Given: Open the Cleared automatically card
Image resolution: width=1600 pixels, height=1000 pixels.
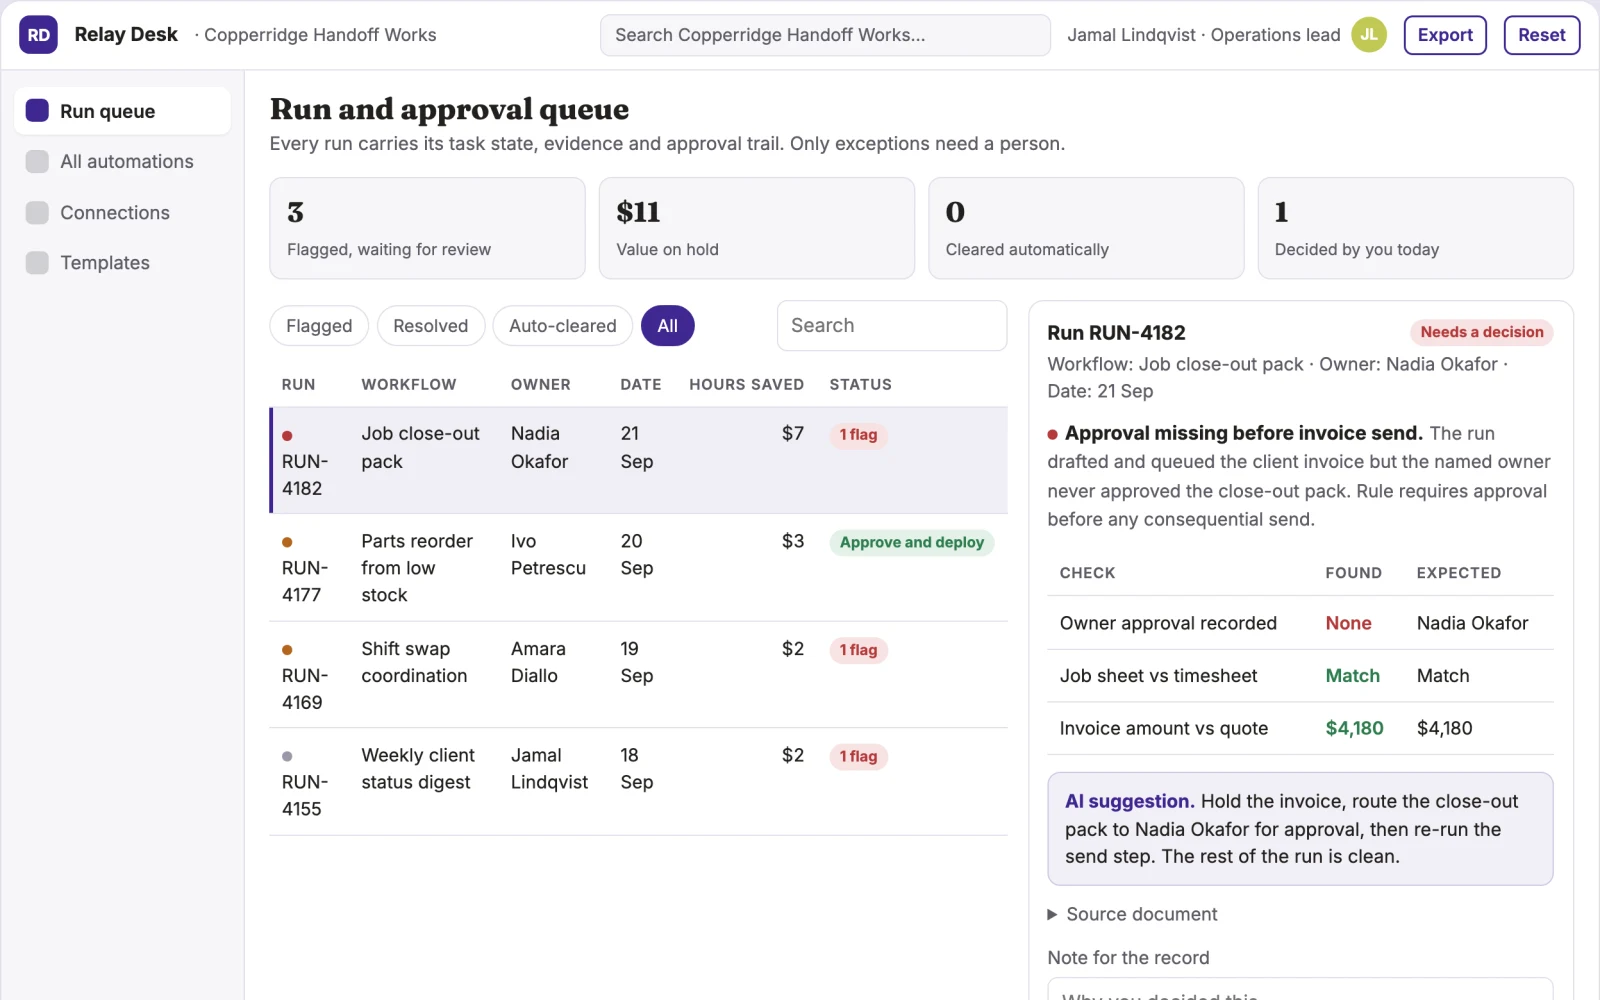Looking at the screenshot, I should 1086,228.
